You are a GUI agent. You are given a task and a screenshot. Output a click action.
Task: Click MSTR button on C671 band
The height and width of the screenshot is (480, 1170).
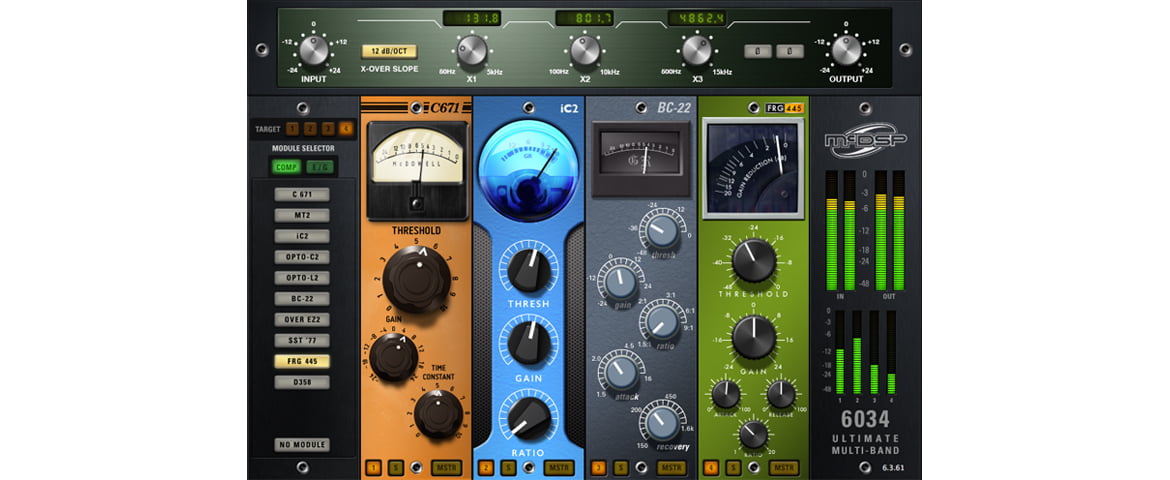click(446, 468)
